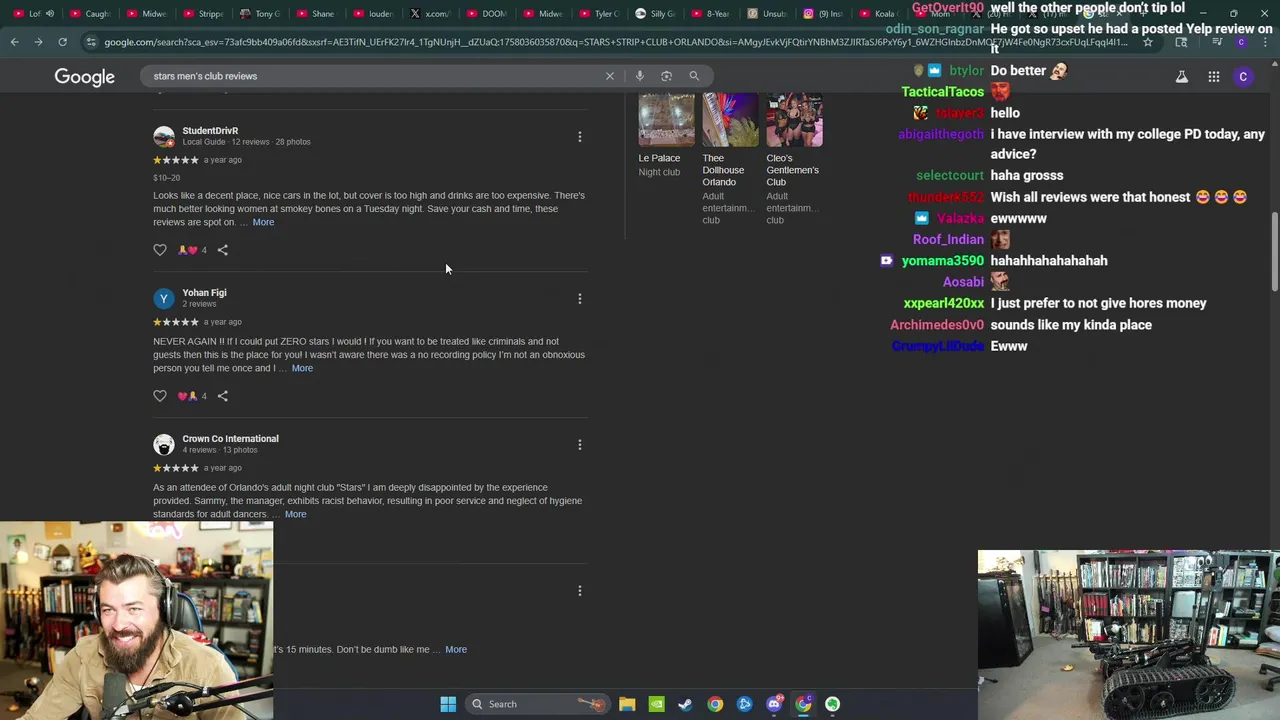The width and height of the screenshot is (1280, 720).
Task: Open StudentDyinR profile avatar
Action: coord(164,136)
